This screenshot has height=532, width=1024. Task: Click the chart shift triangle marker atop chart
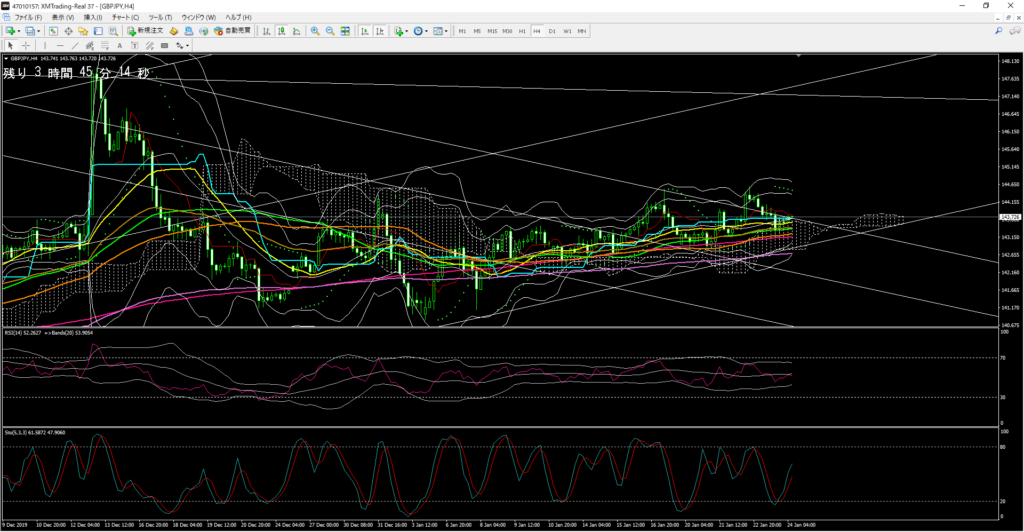[799, 56]
